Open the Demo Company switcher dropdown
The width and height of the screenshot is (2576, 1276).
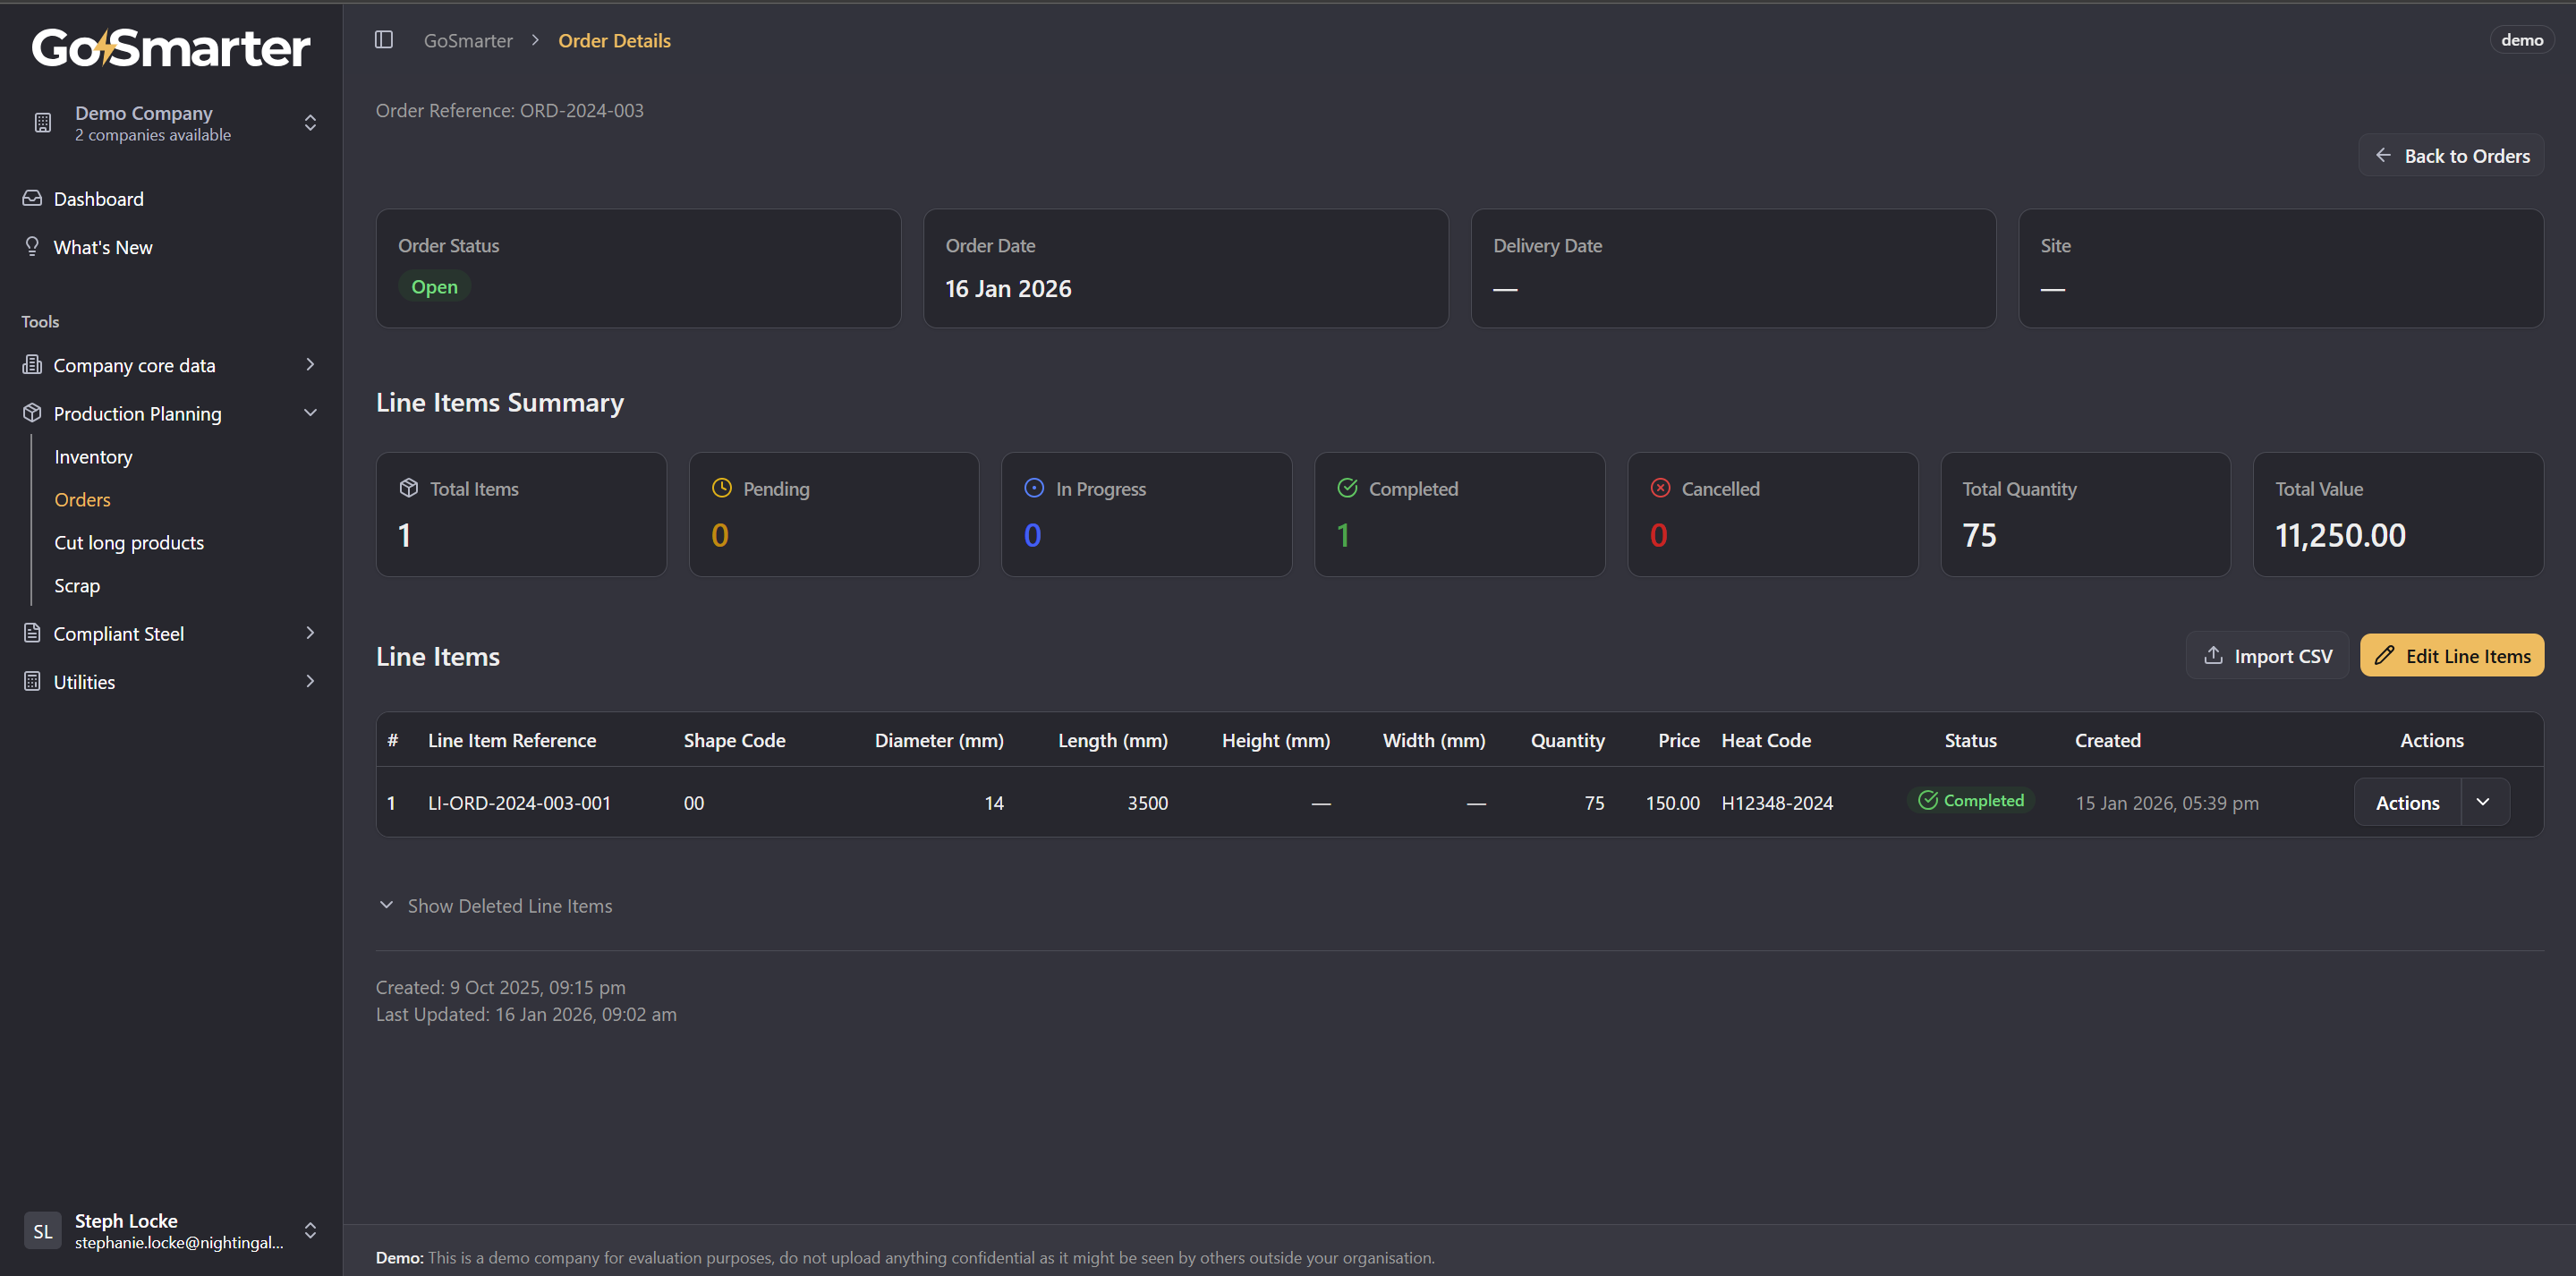310,123
